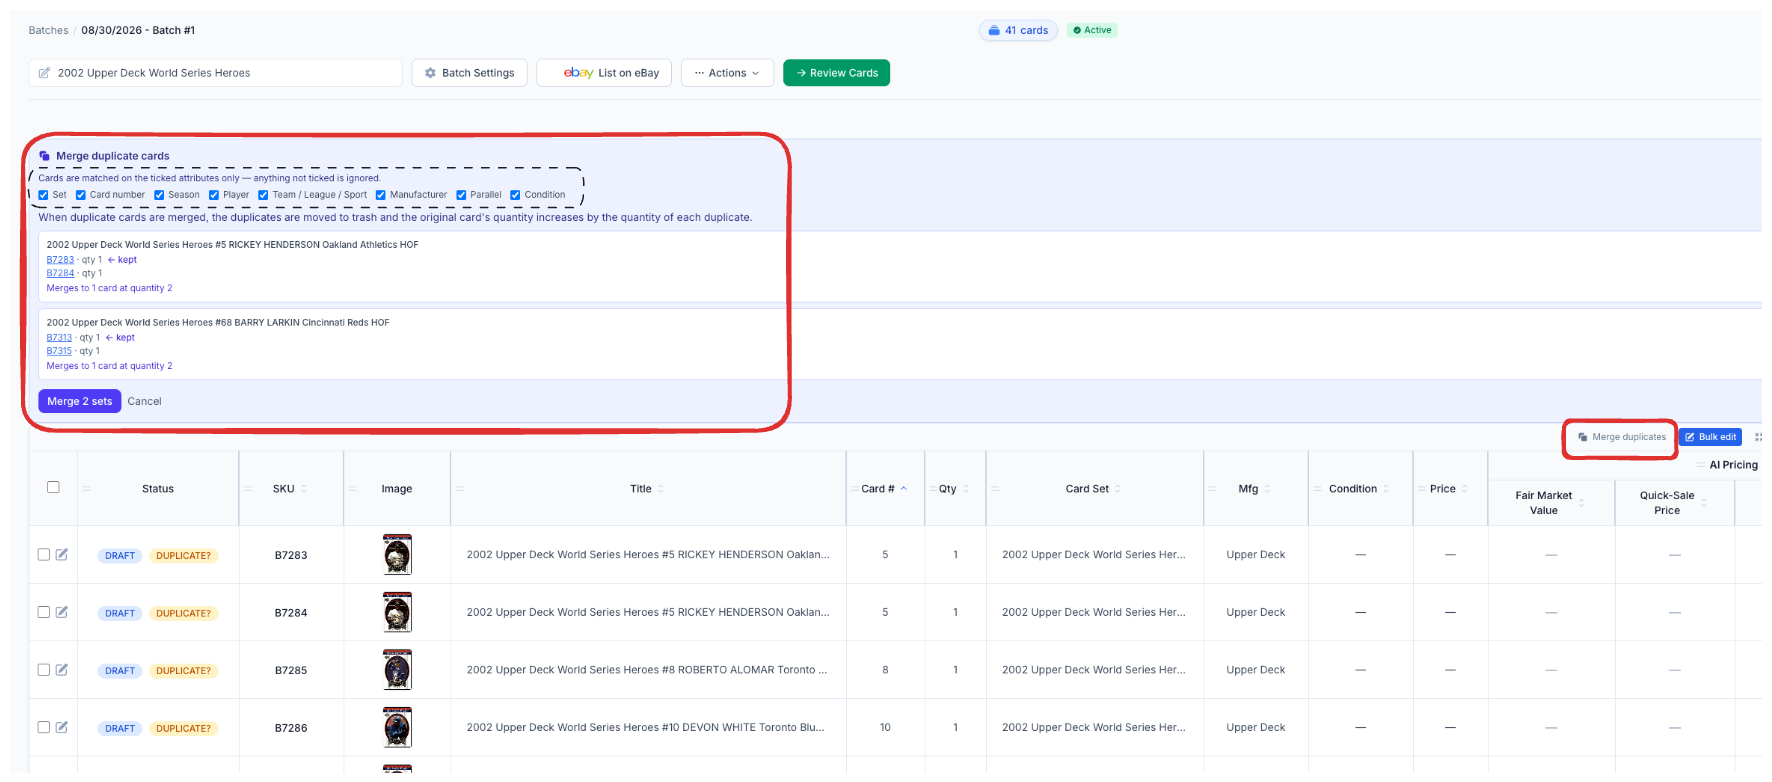1772x782 pixels.
Task: Click card thumbnail for B7283
Action: pos(397,554)
